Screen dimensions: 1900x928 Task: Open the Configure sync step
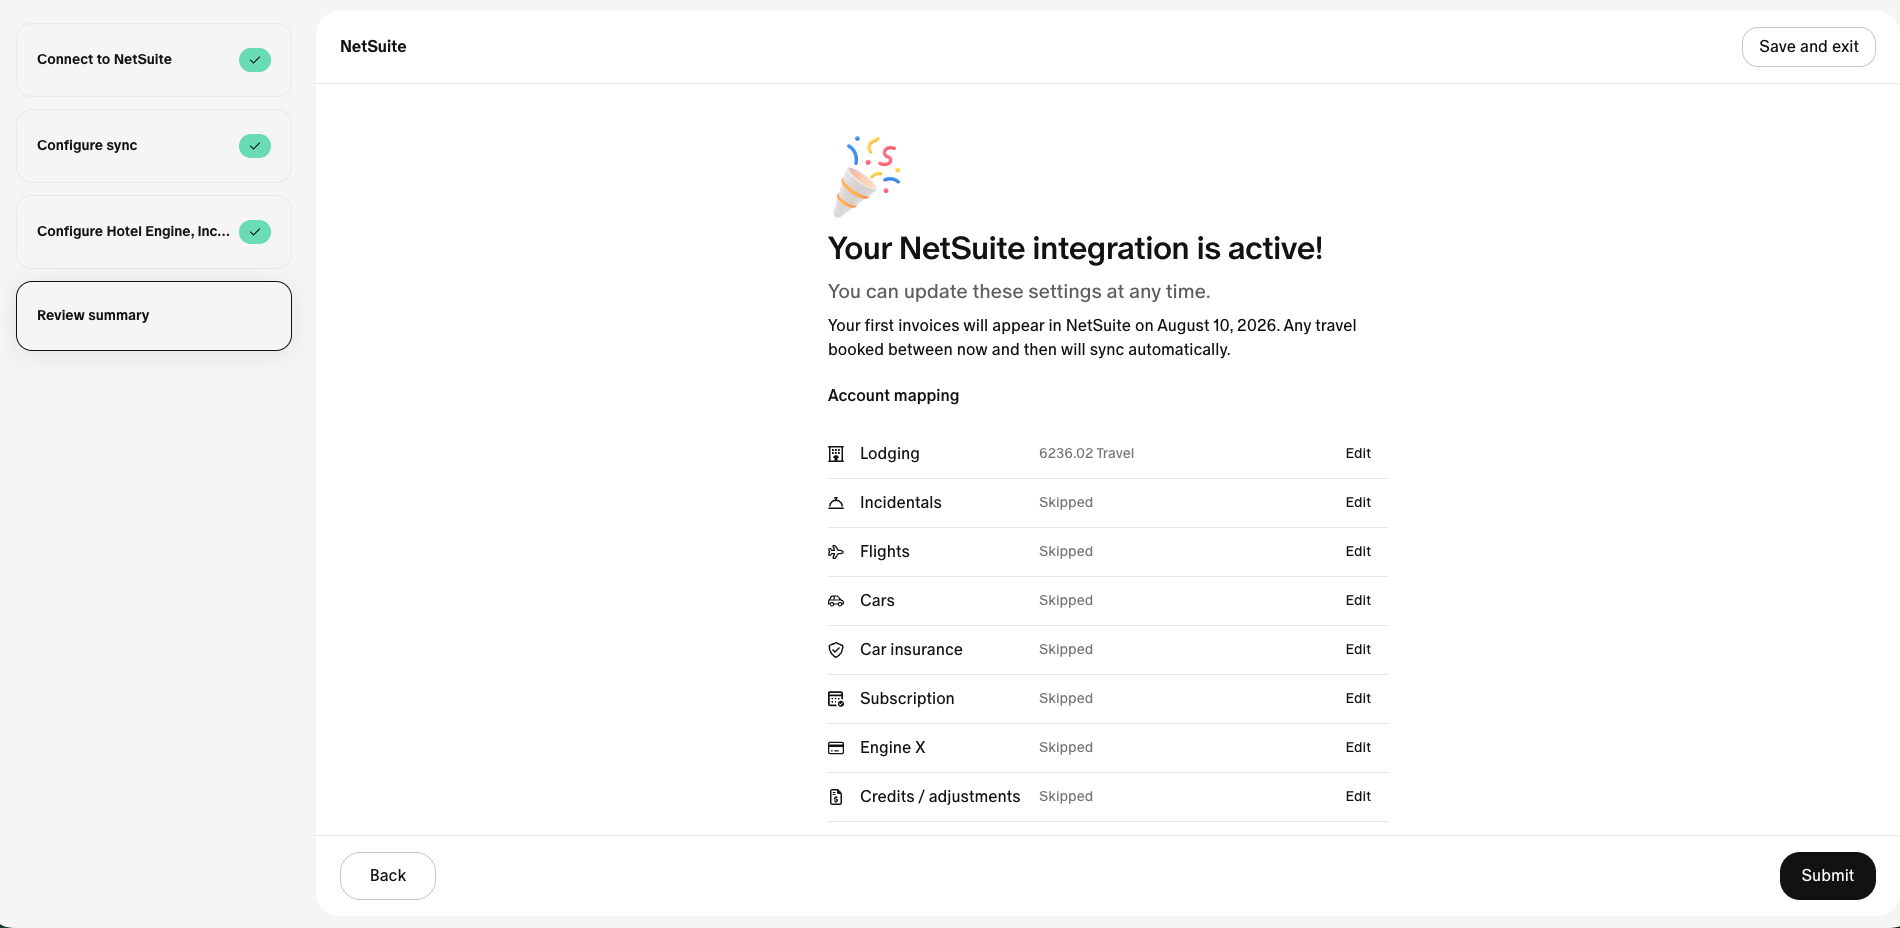[x=154, y=146]
